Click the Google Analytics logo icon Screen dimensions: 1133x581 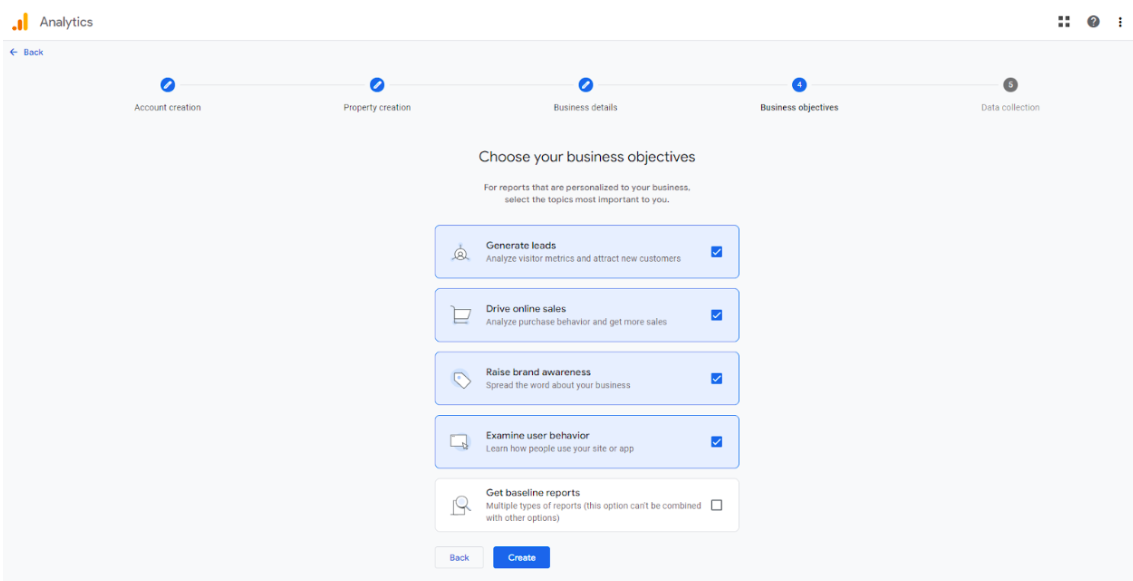tap(20, 21)
